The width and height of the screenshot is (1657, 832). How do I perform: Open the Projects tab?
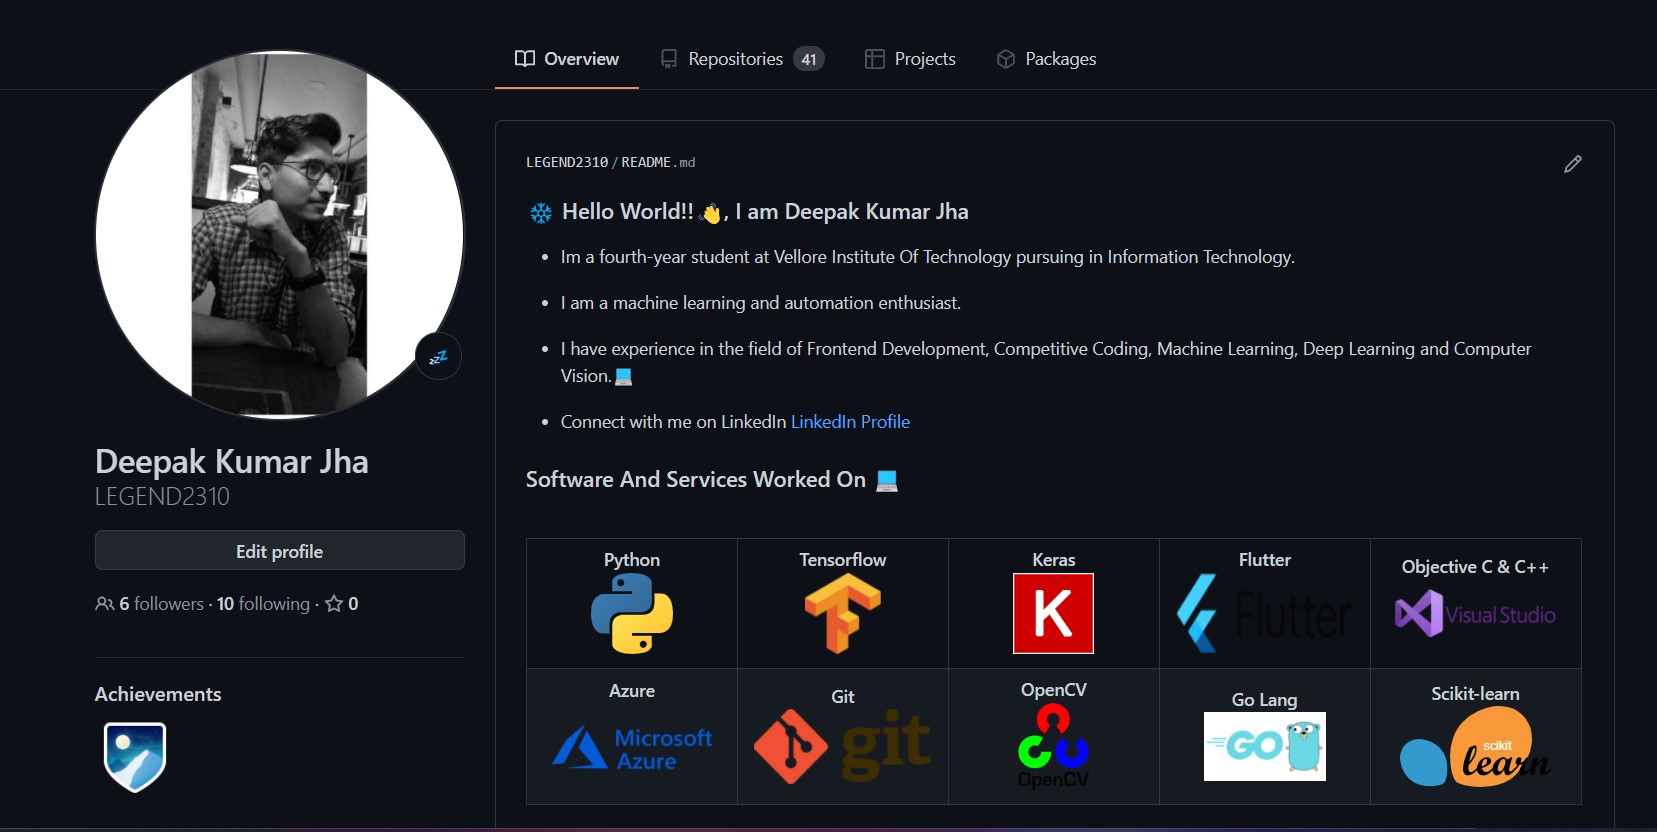[x=910, y=59]
